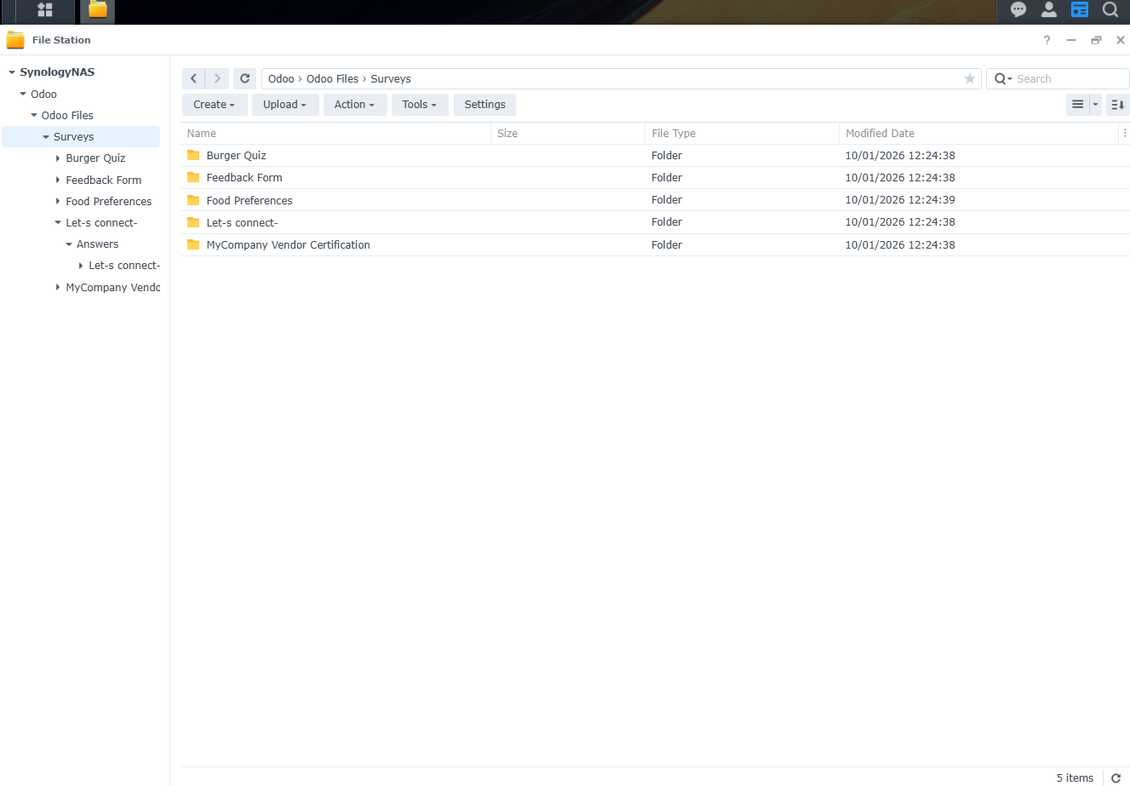Click the 5 items status text

pos(1075,778)
